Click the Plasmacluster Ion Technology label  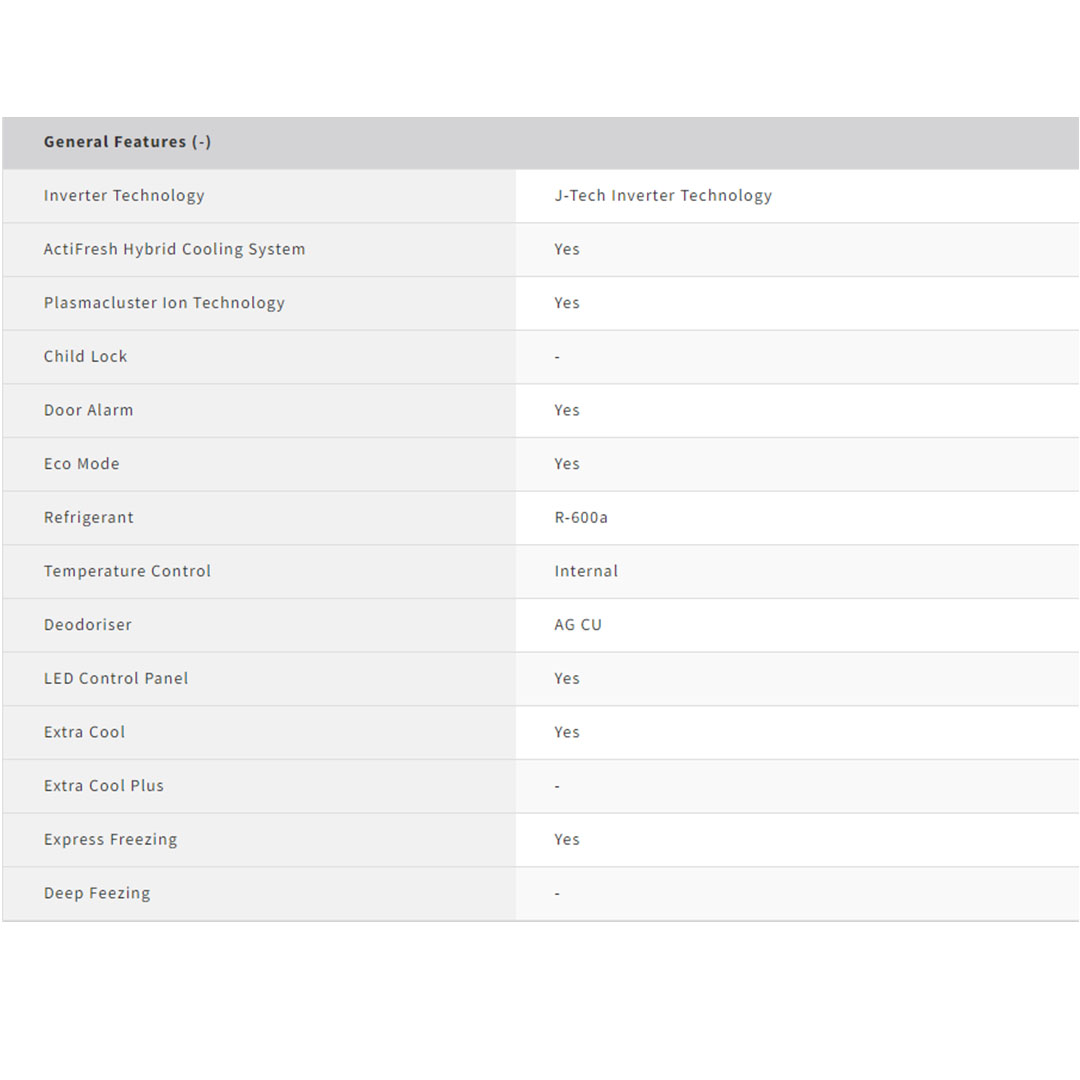(164, 303)
